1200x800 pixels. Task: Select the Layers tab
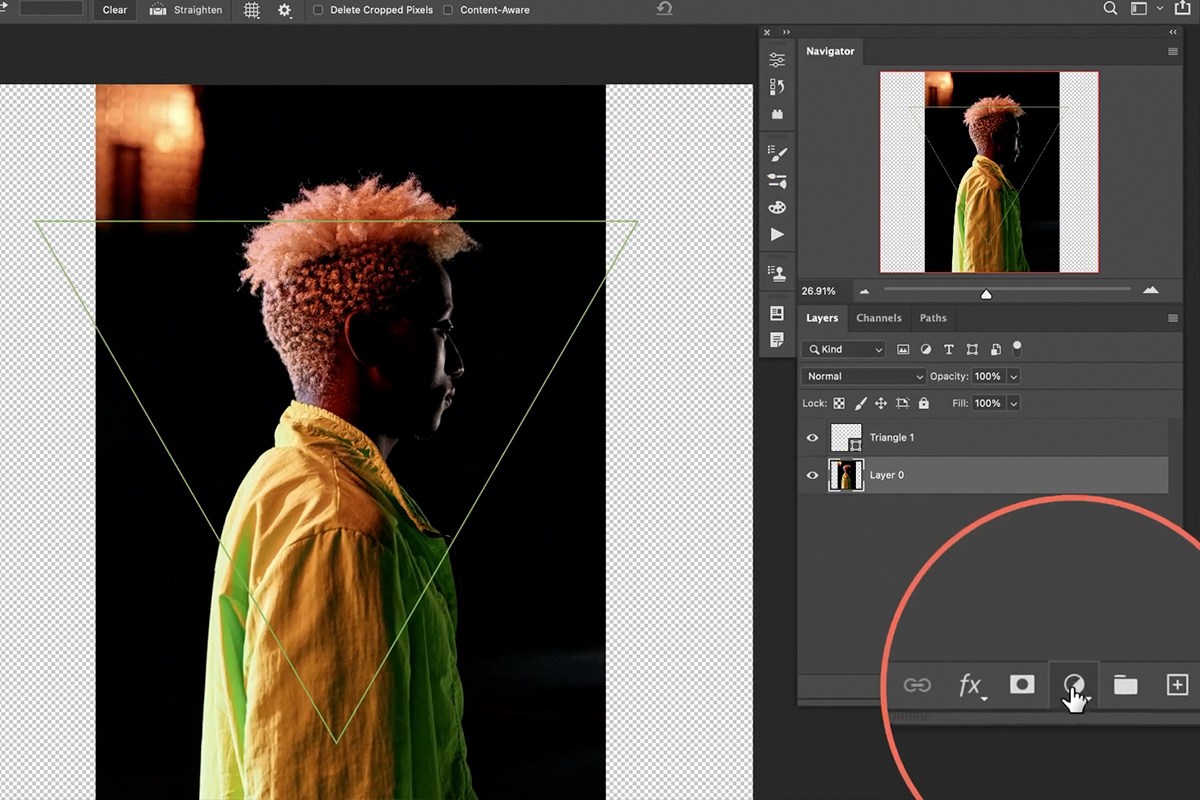(x=822, y=318)
